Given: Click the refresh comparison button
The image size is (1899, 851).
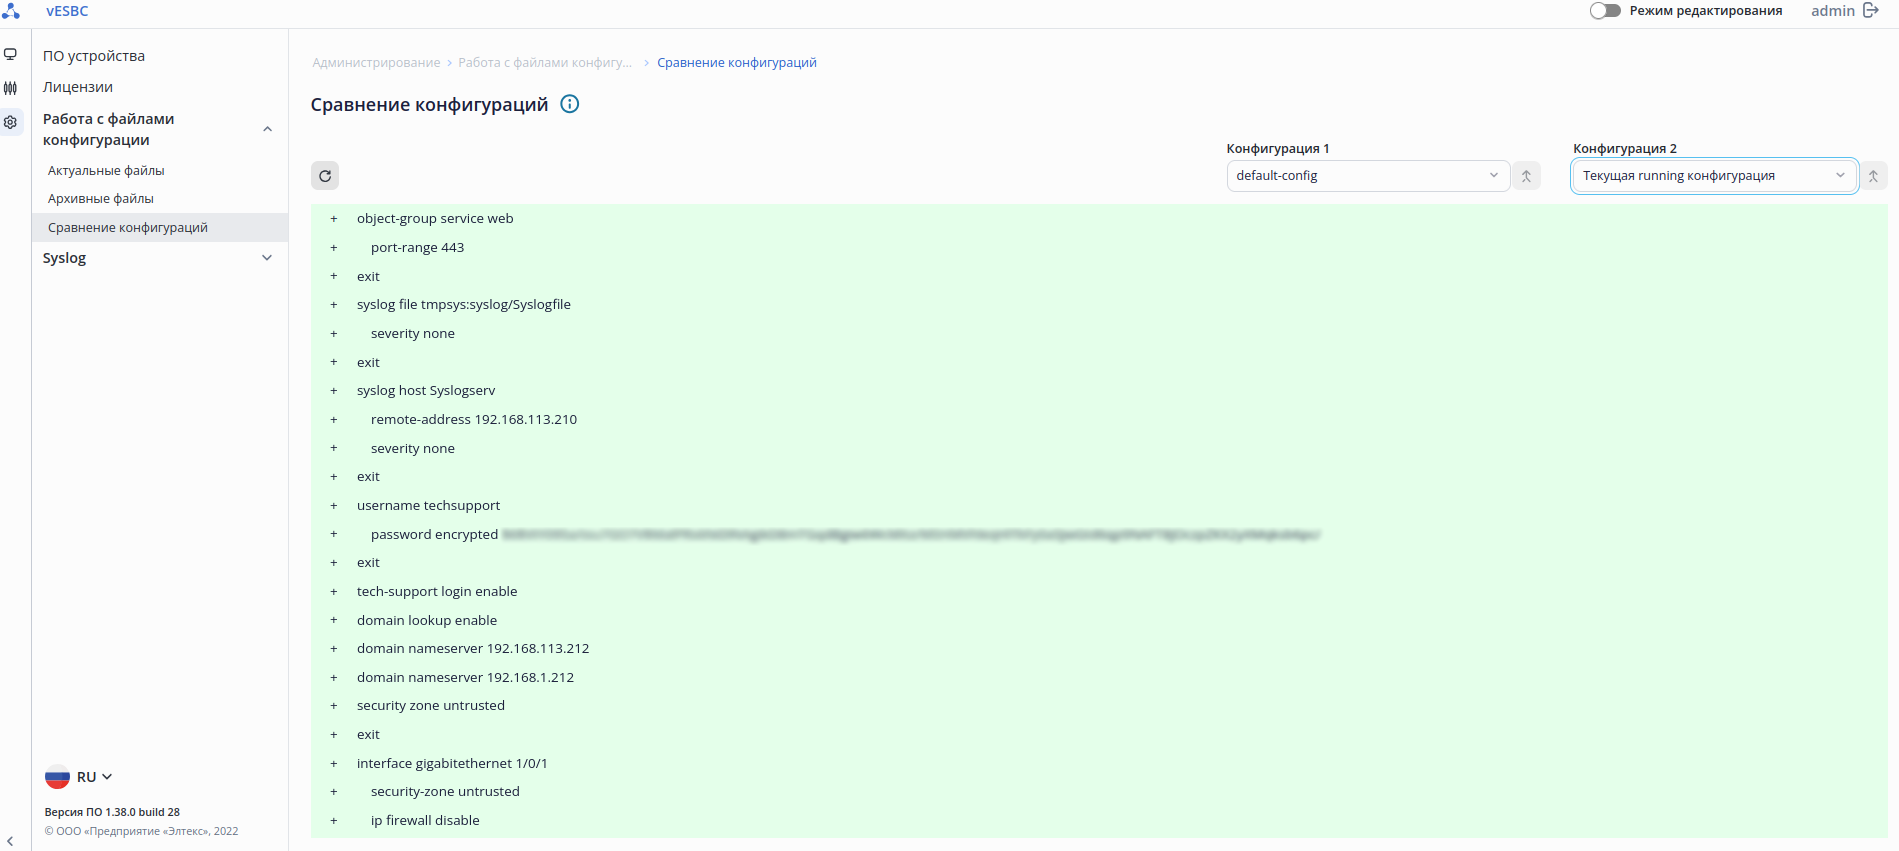Looking at the screenshot, I should click(x=325, y=176).
